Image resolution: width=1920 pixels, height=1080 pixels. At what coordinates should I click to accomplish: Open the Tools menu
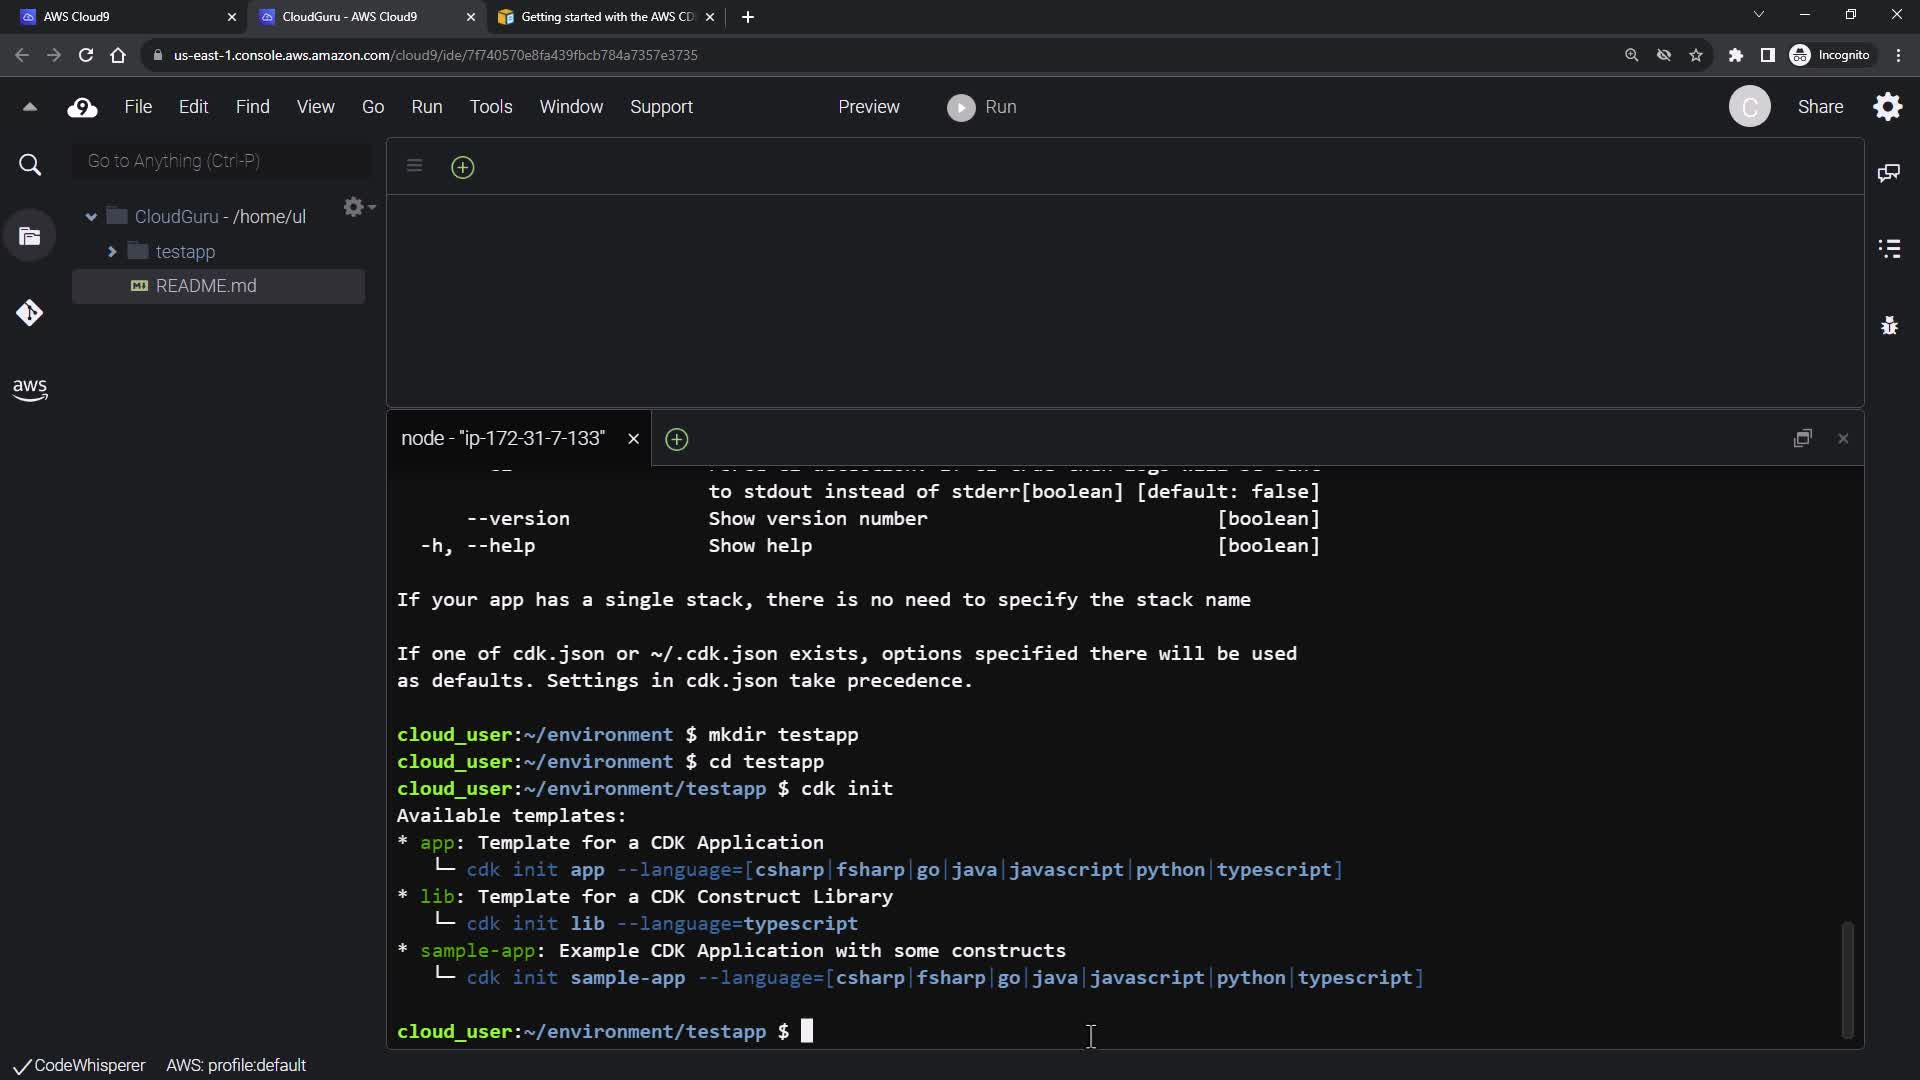[490, 107]
